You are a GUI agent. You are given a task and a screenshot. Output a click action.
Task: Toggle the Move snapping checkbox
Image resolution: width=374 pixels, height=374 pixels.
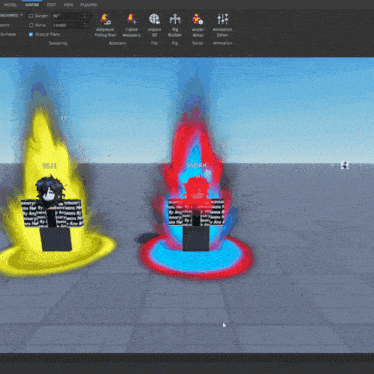[31, 25]
